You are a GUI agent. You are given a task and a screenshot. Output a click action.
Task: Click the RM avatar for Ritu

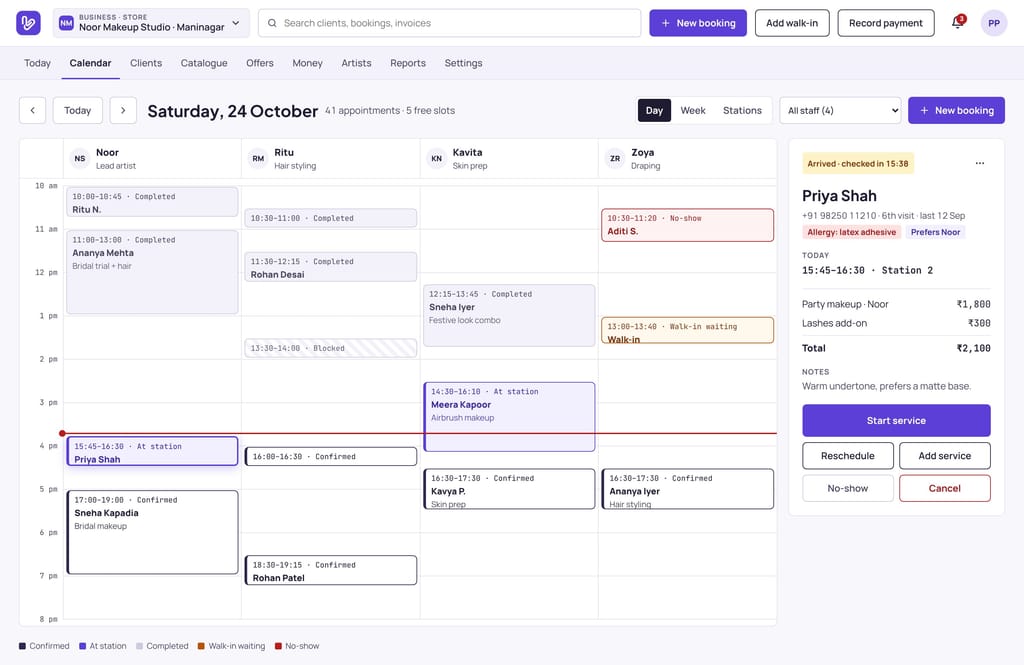[258, 159]
